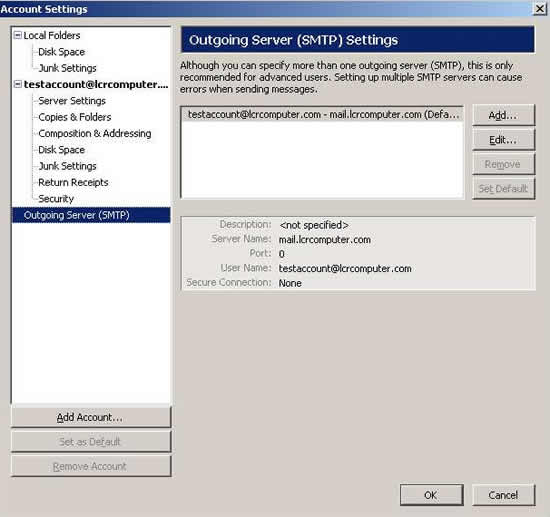Image resolution: width=550 pixels, height=517 pixels.
Task: Select Return Receipts in account tree
Action: point(73,182)
